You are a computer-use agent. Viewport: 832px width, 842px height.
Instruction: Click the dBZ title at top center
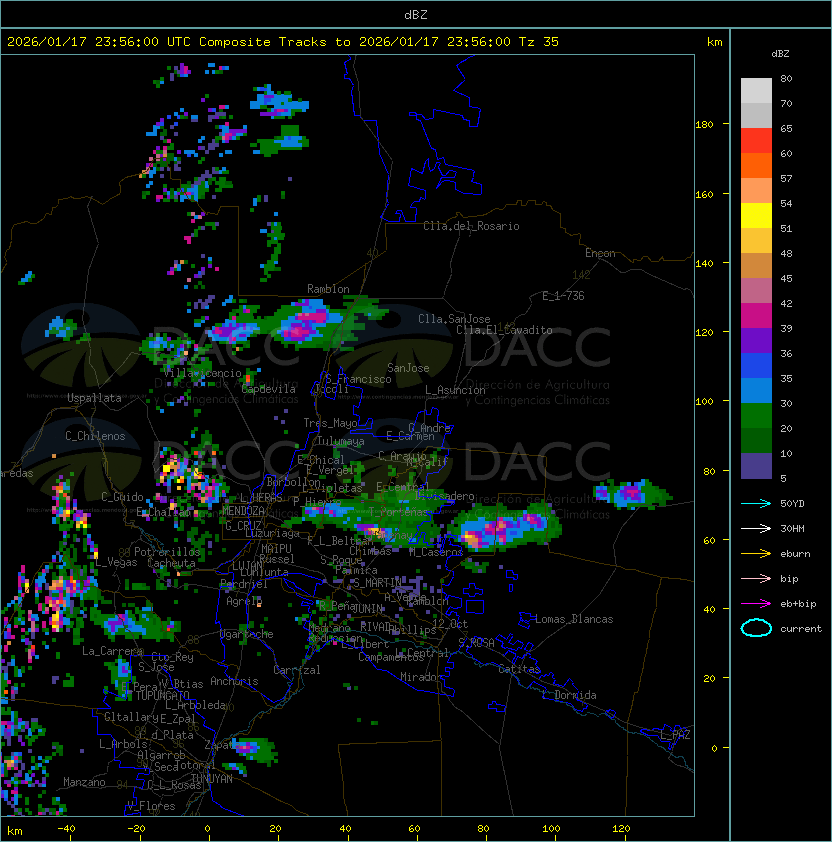pos(416,15)
